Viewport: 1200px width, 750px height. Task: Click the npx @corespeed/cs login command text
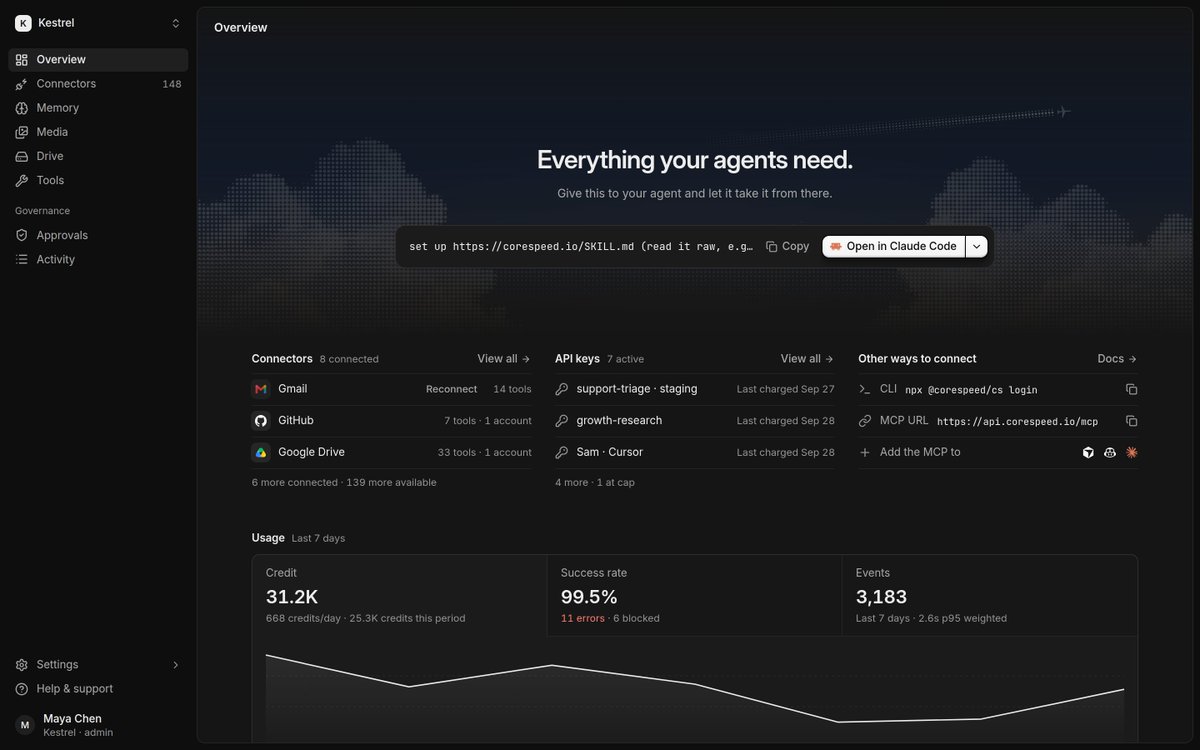pos(971,390)
